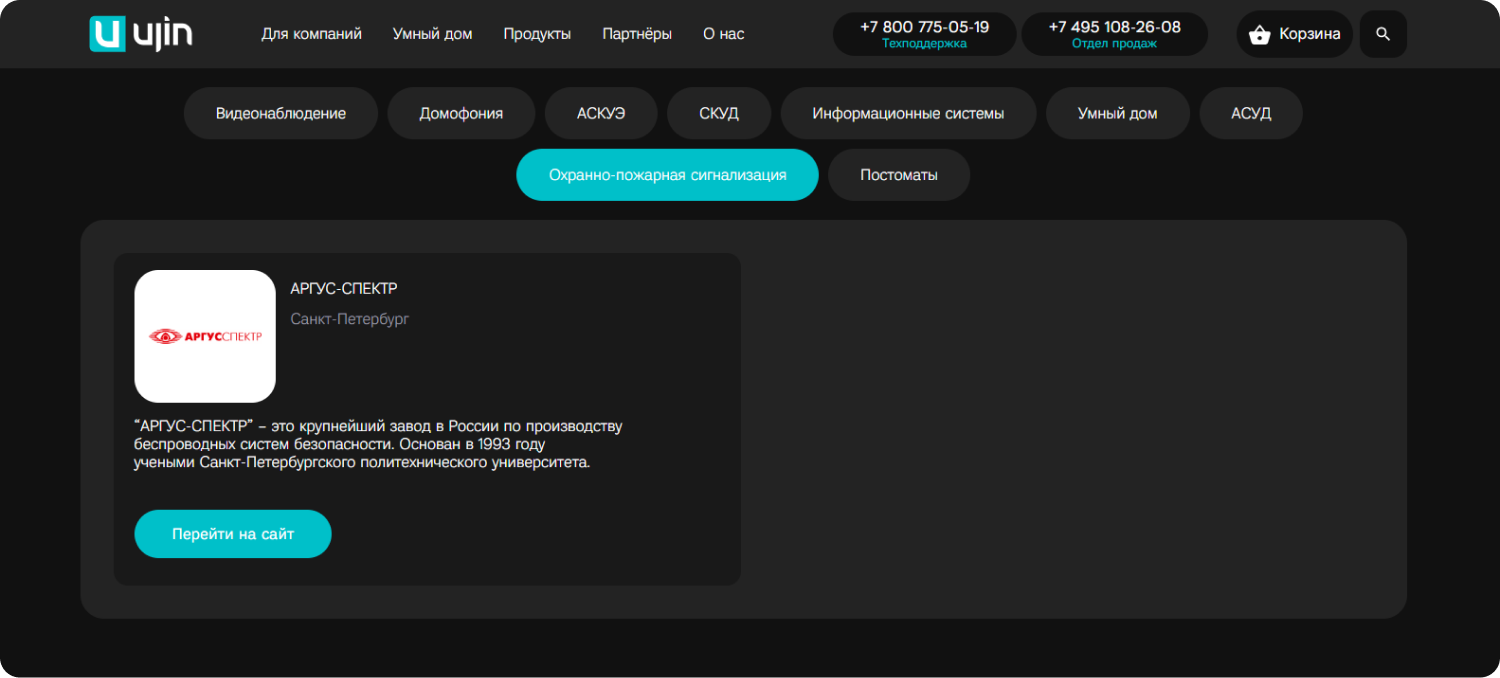This screenshot has height=678, width=1500.
Task: Select the АСКУЭ category filter
Action: (601, 113)
